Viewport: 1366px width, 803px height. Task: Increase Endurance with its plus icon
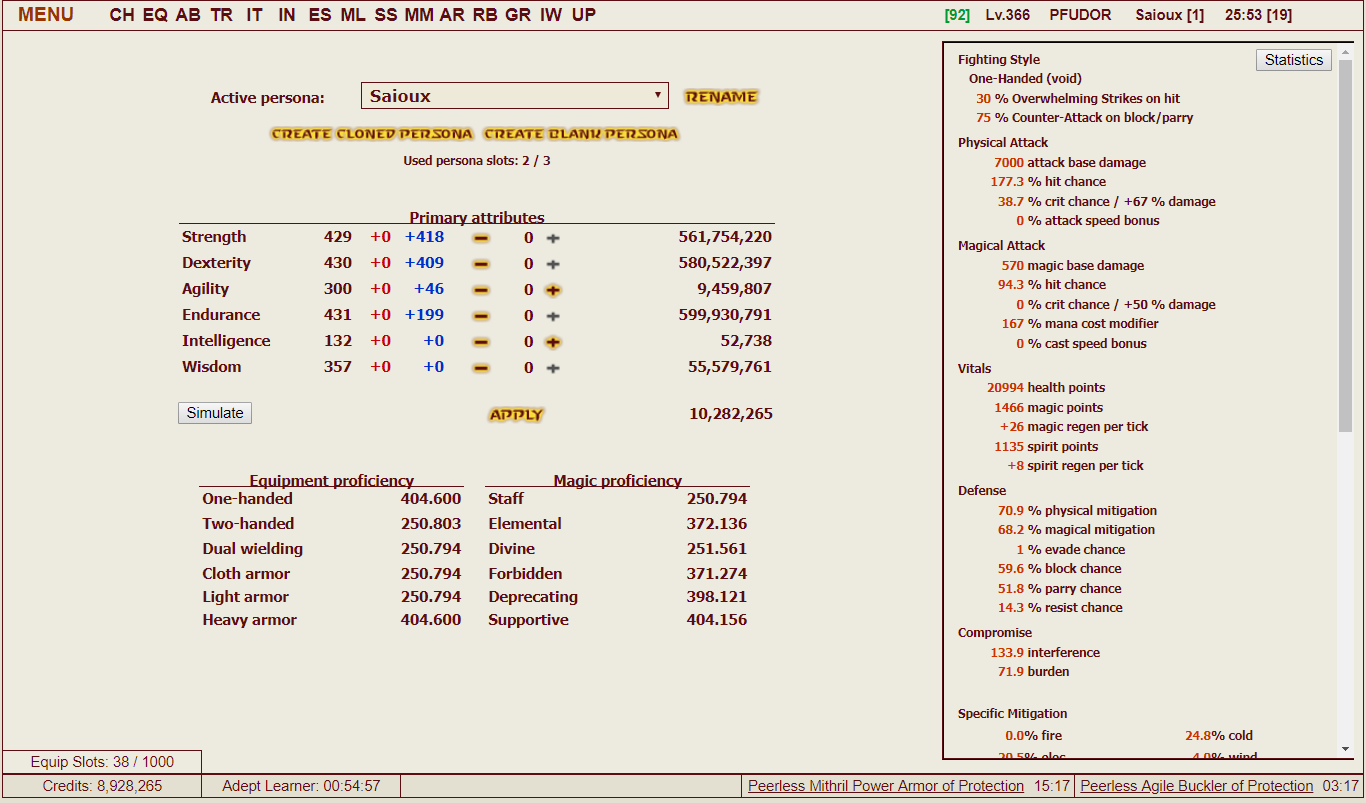tap(553, 316)
